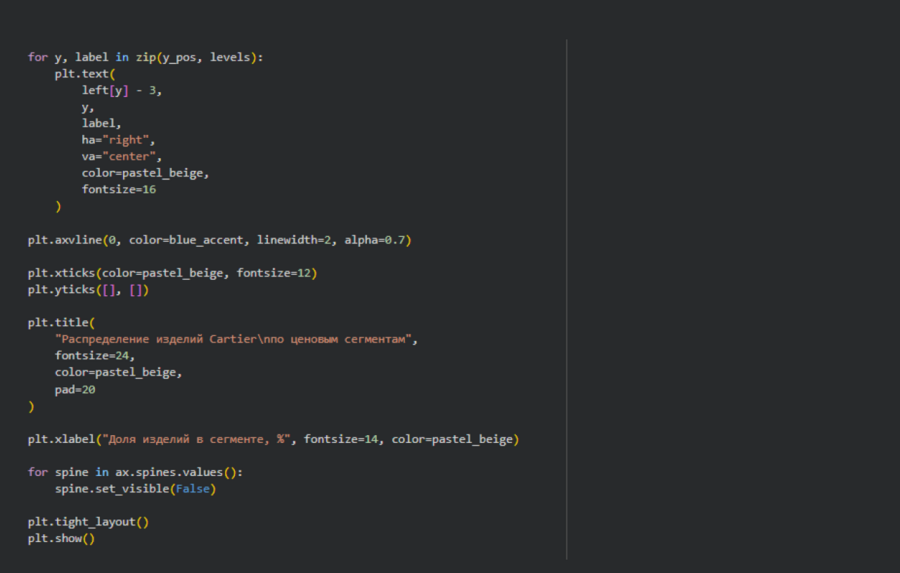
Task: Click the 'plt.yticks([], [])' line
Action: pyautogui.click(x=88, y=290)
